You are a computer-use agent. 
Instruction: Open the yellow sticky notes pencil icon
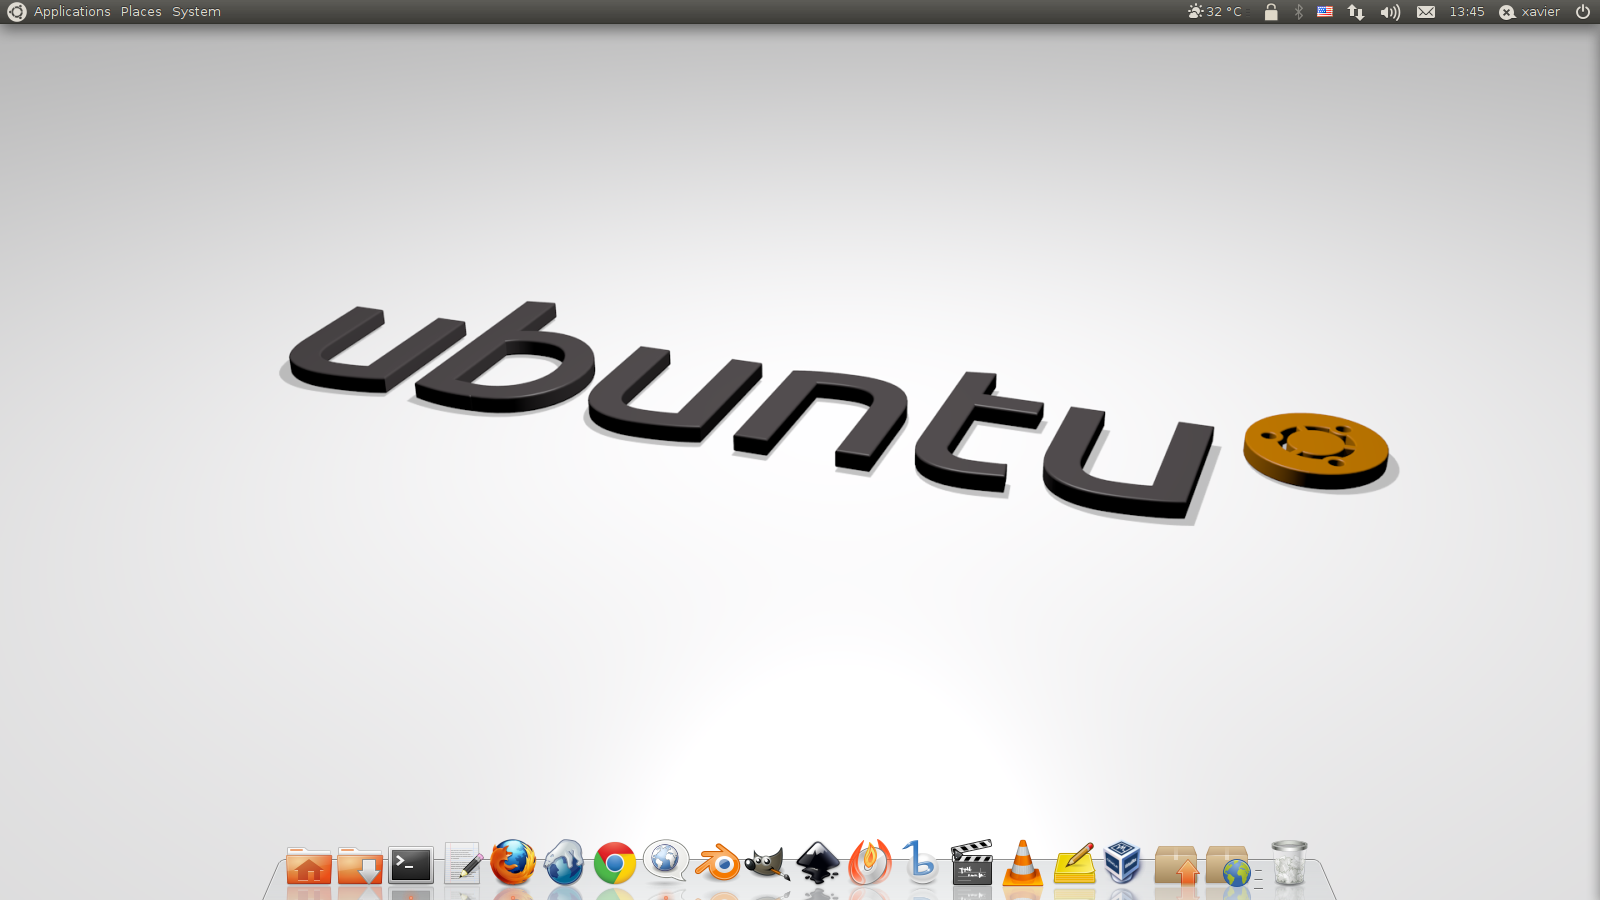[1074, 864]
